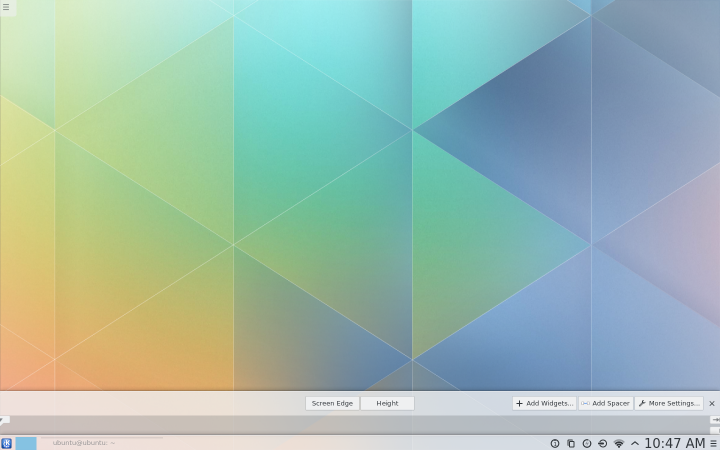Open More Settings for the panel
Image resolution: width=720 pixels, height=450 pixels.
(x=669, y=403)
